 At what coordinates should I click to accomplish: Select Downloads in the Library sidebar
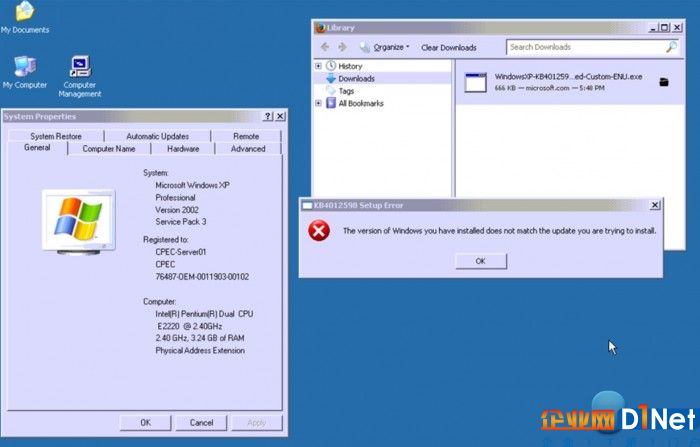(x=356, y=79)
